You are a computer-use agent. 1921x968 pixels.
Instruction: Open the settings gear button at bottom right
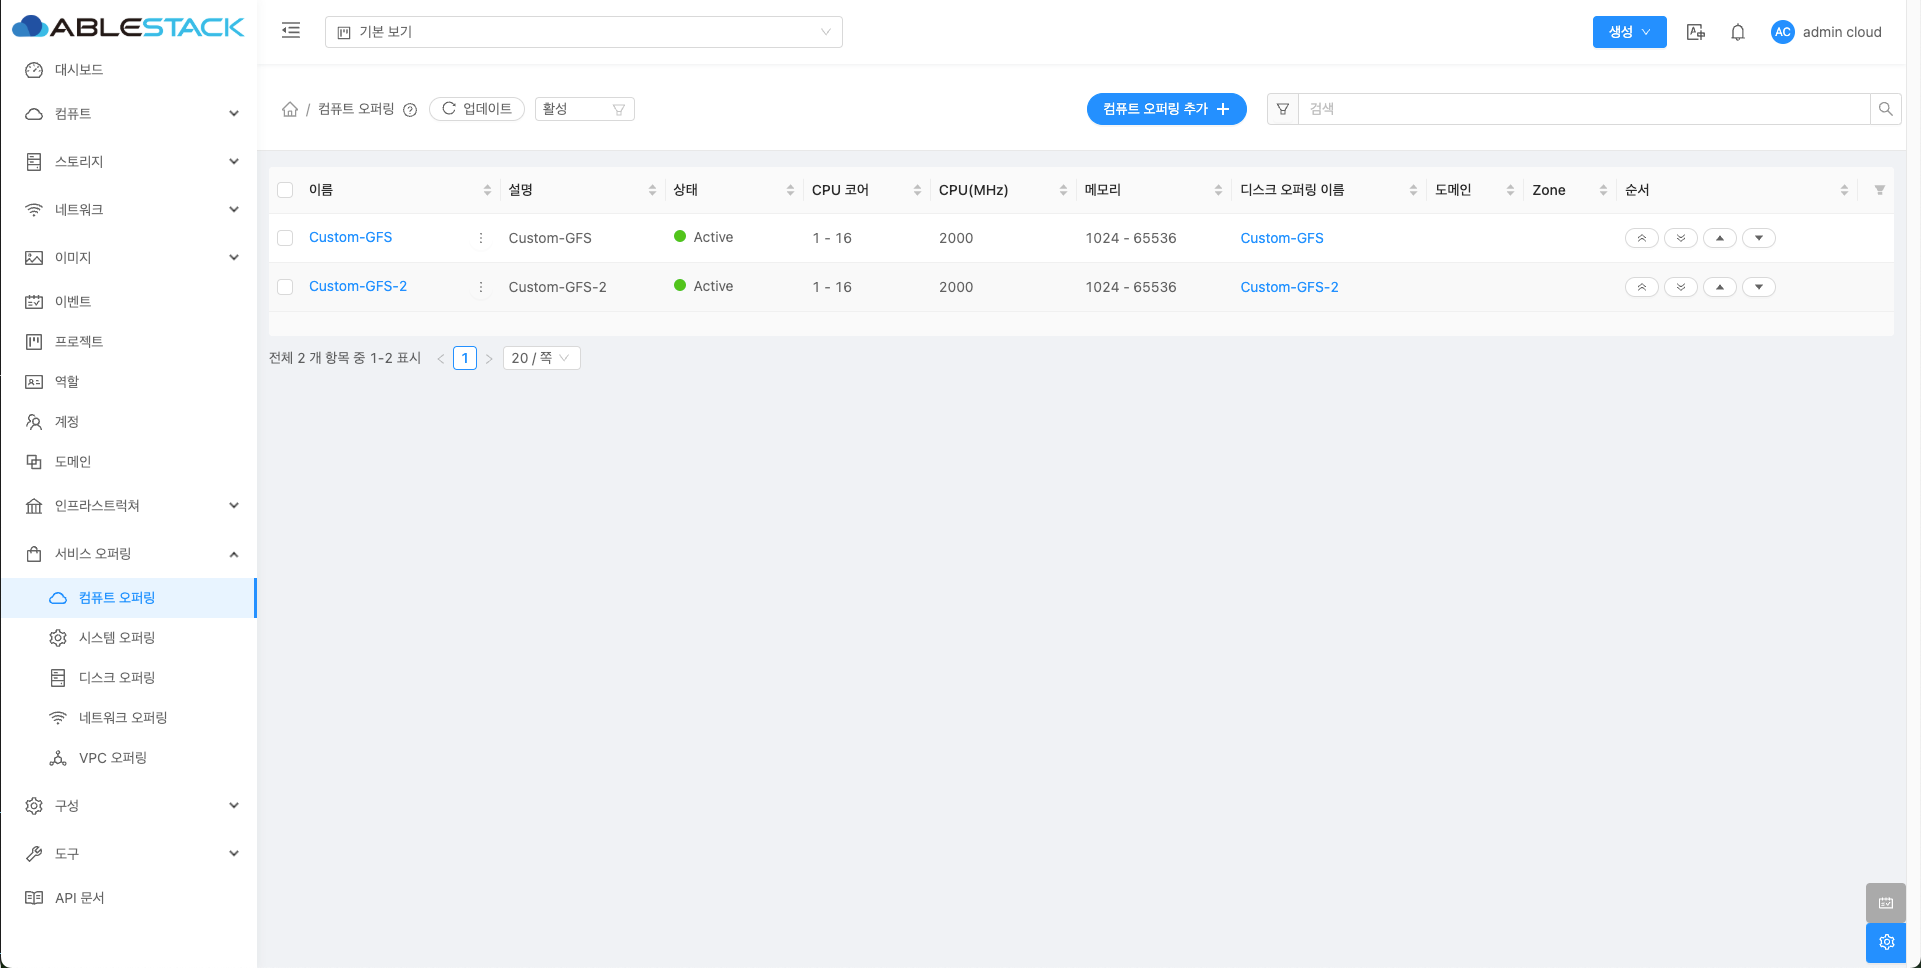tap(1886, 942)
